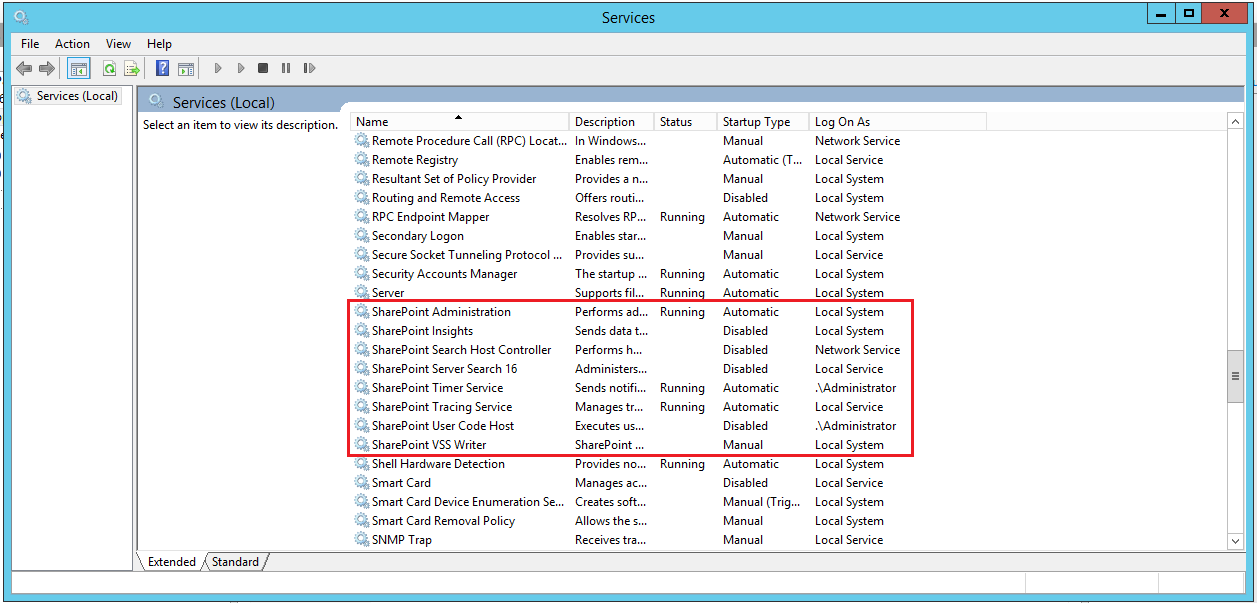
Task: Click the gear icon next to Server service
Action: click(362, 293)
